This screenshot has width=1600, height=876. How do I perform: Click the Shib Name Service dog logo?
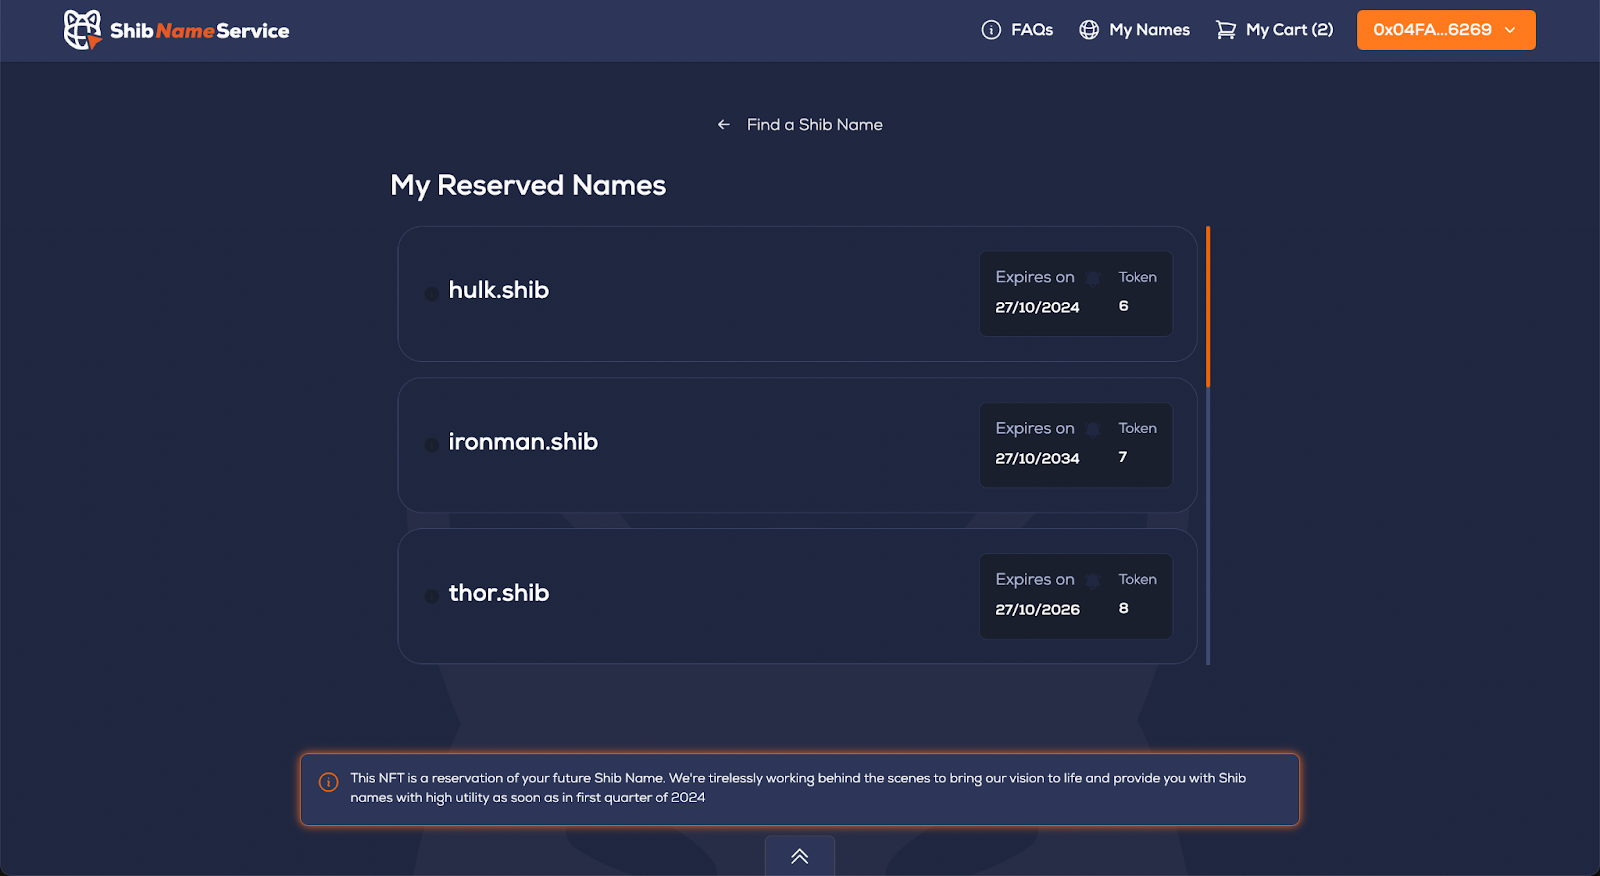click(83, 30)
